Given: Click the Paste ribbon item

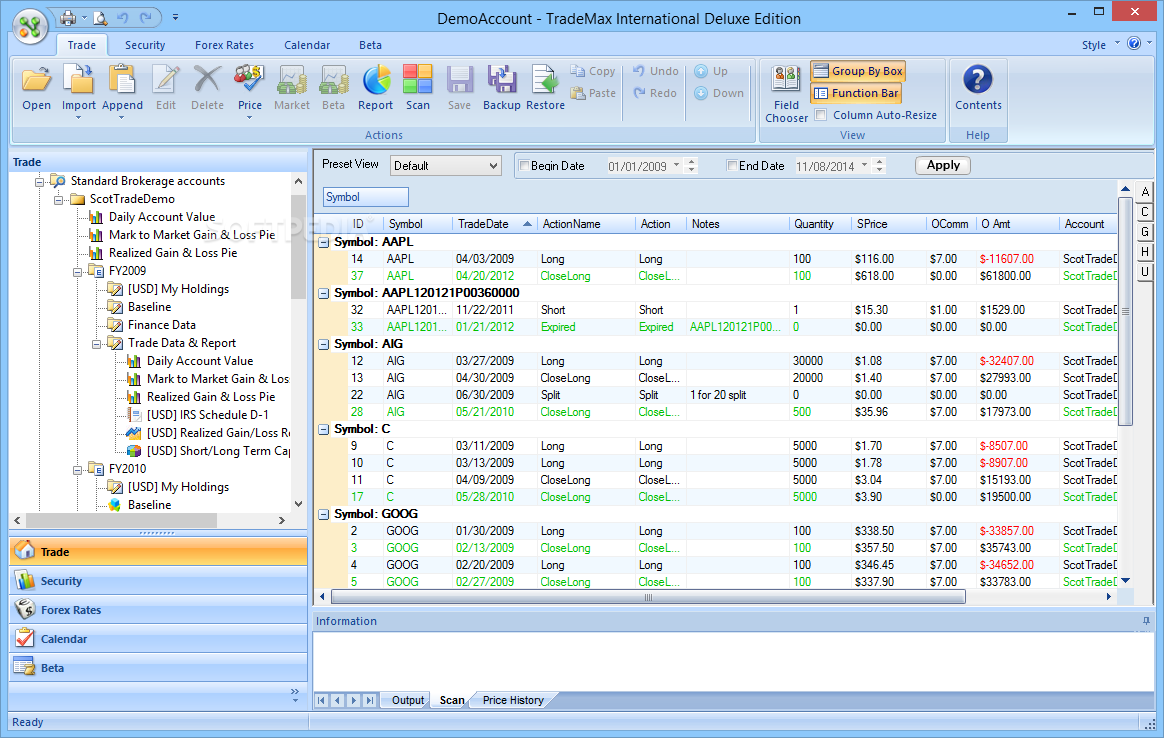Looking at the screenshot, I should click(593, 94).
